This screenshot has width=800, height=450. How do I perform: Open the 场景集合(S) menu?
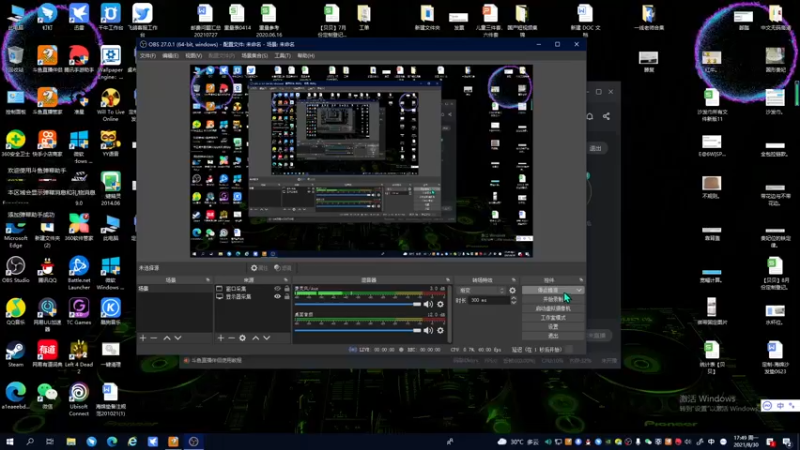coord(255,56)
